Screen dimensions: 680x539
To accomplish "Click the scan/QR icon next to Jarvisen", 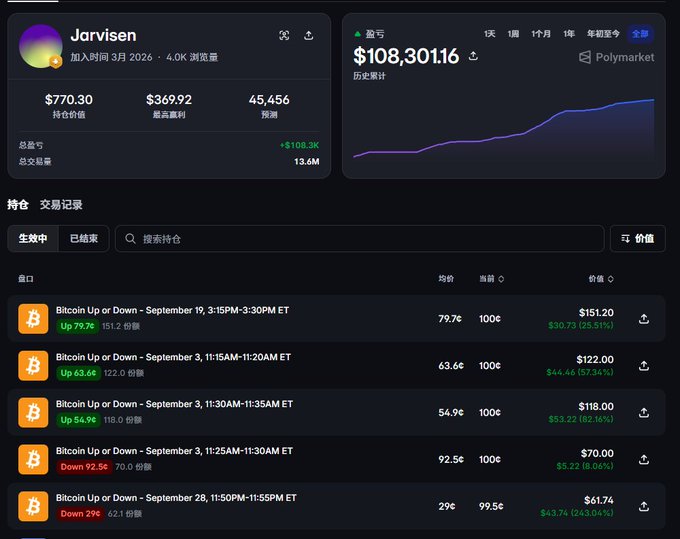I will (284, 35).
